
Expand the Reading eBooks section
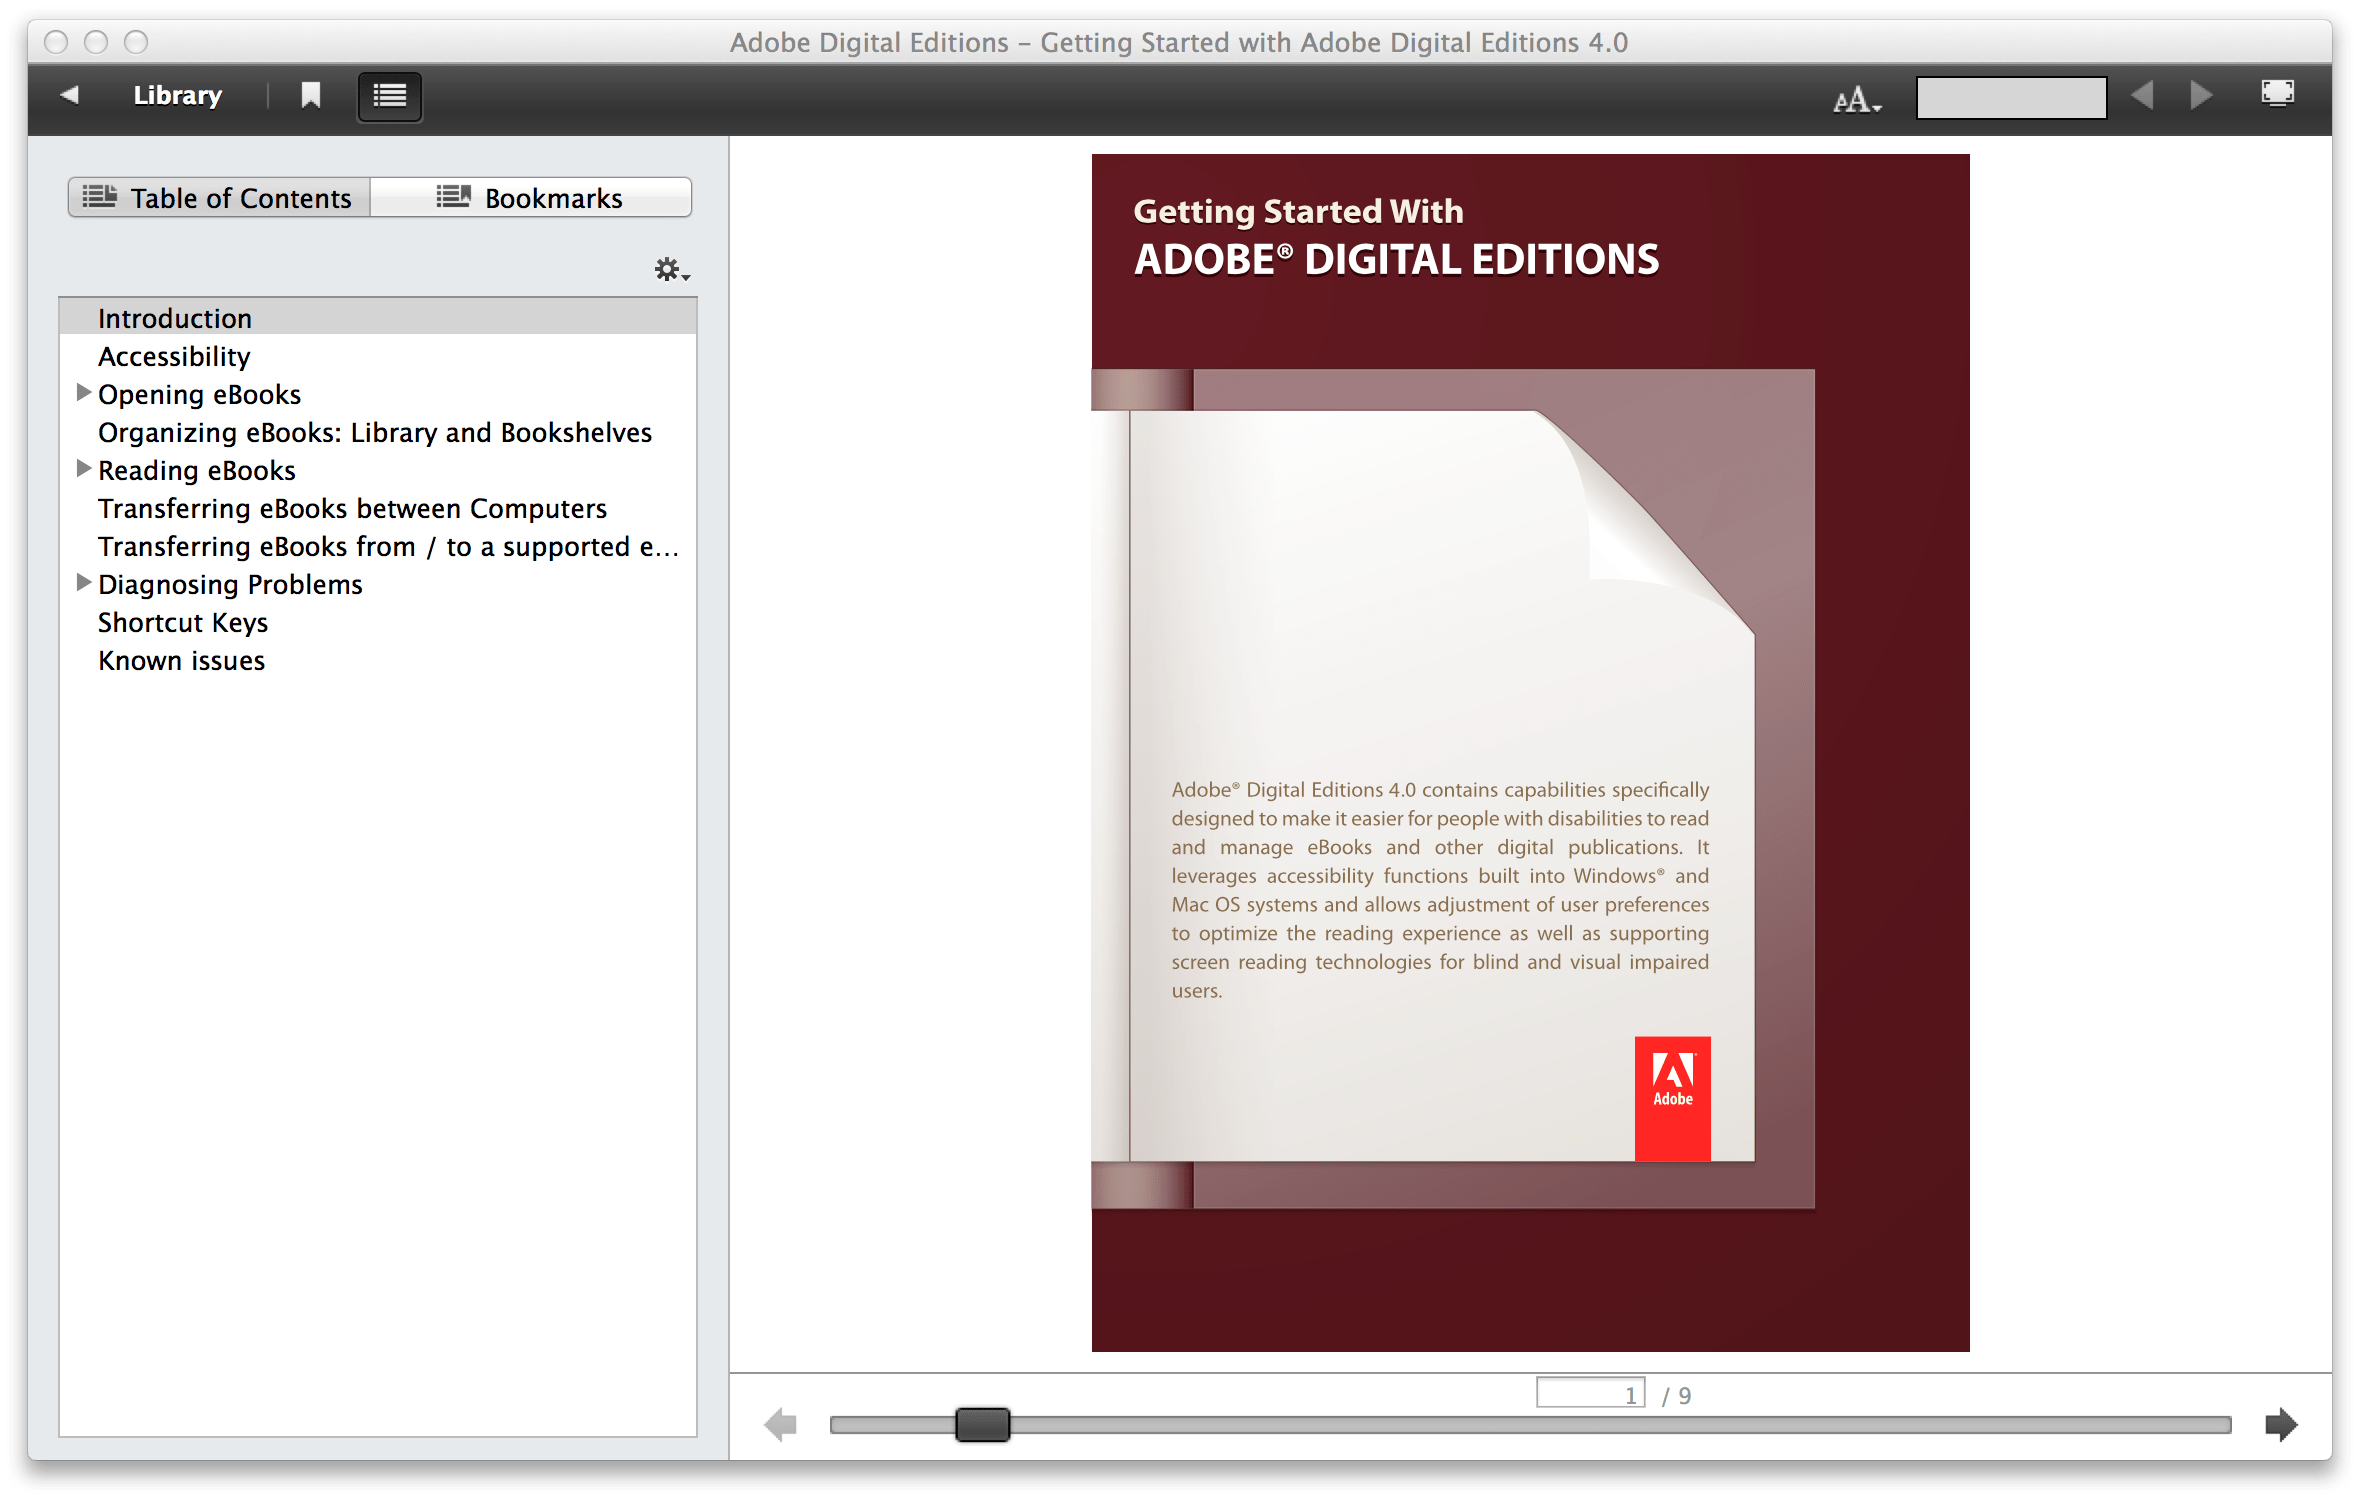coord(84,468)
